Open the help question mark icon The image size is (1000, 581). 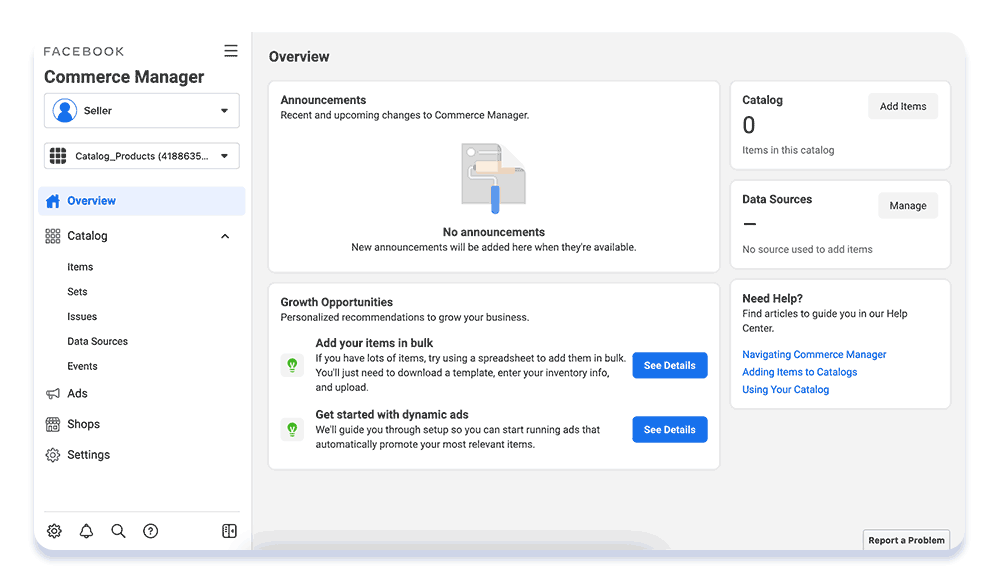point(151,531)
